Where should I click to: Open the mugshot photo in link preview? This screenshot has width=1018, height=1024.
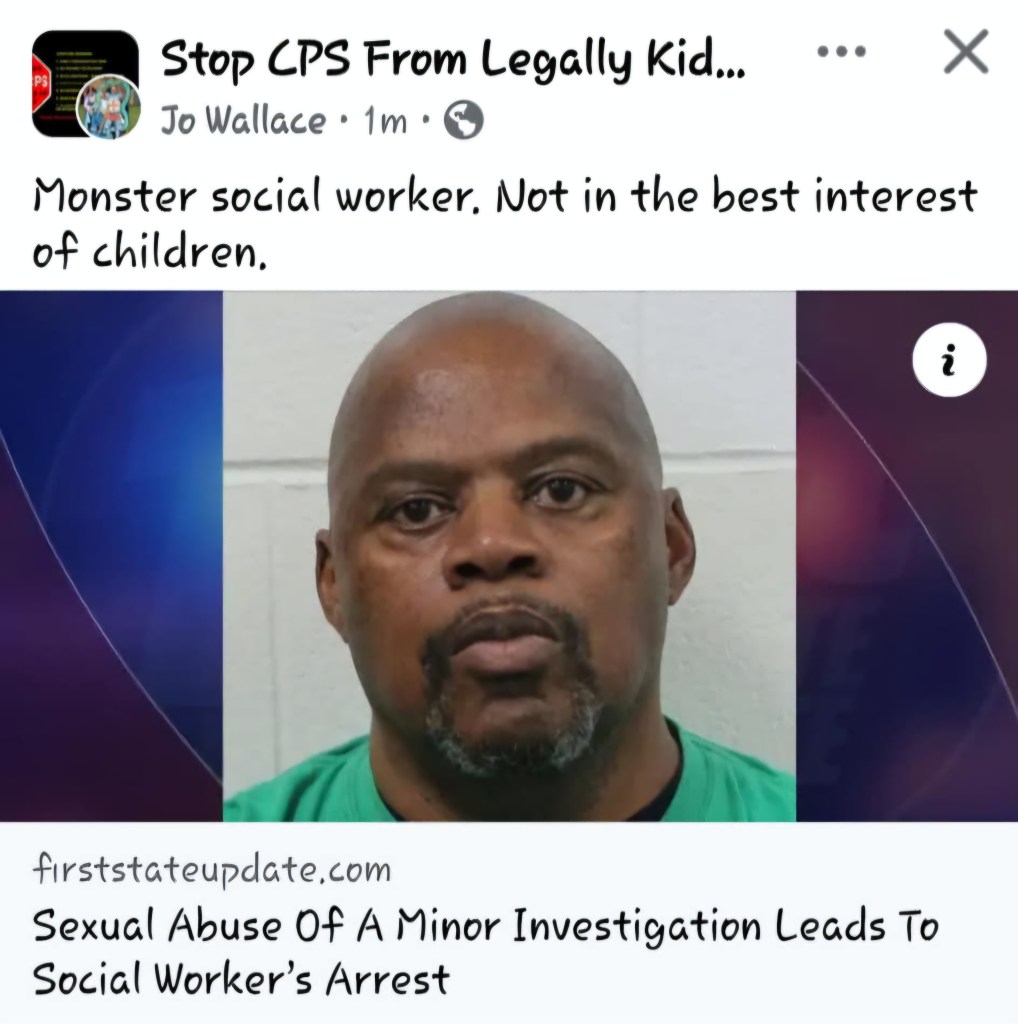tap(509, 556)
